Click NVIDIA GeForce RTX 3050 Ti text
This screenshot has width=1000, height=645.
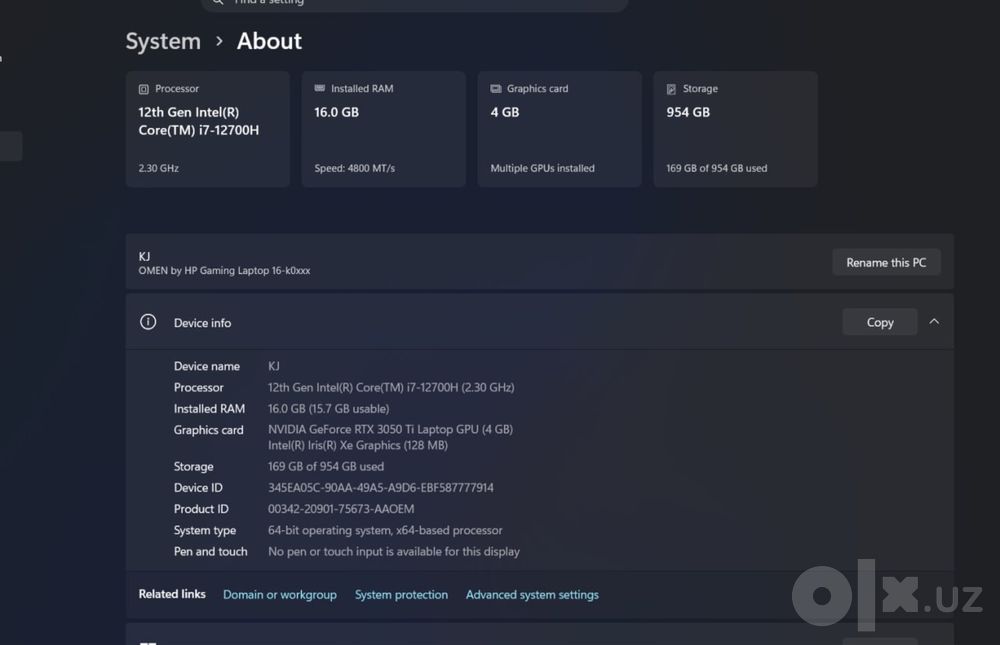click(x=390, y=429)
